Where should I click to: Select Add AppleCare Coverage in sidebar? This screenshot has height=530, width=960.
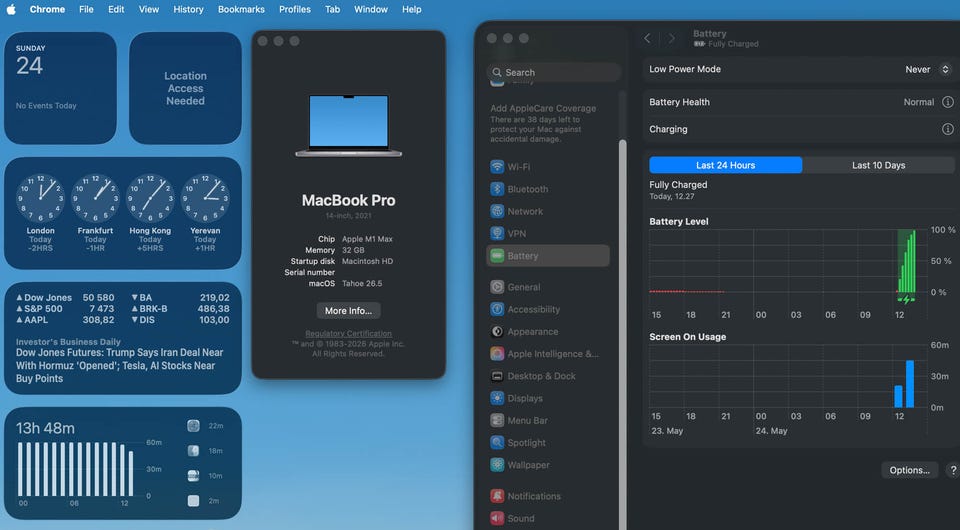point(543,123)
